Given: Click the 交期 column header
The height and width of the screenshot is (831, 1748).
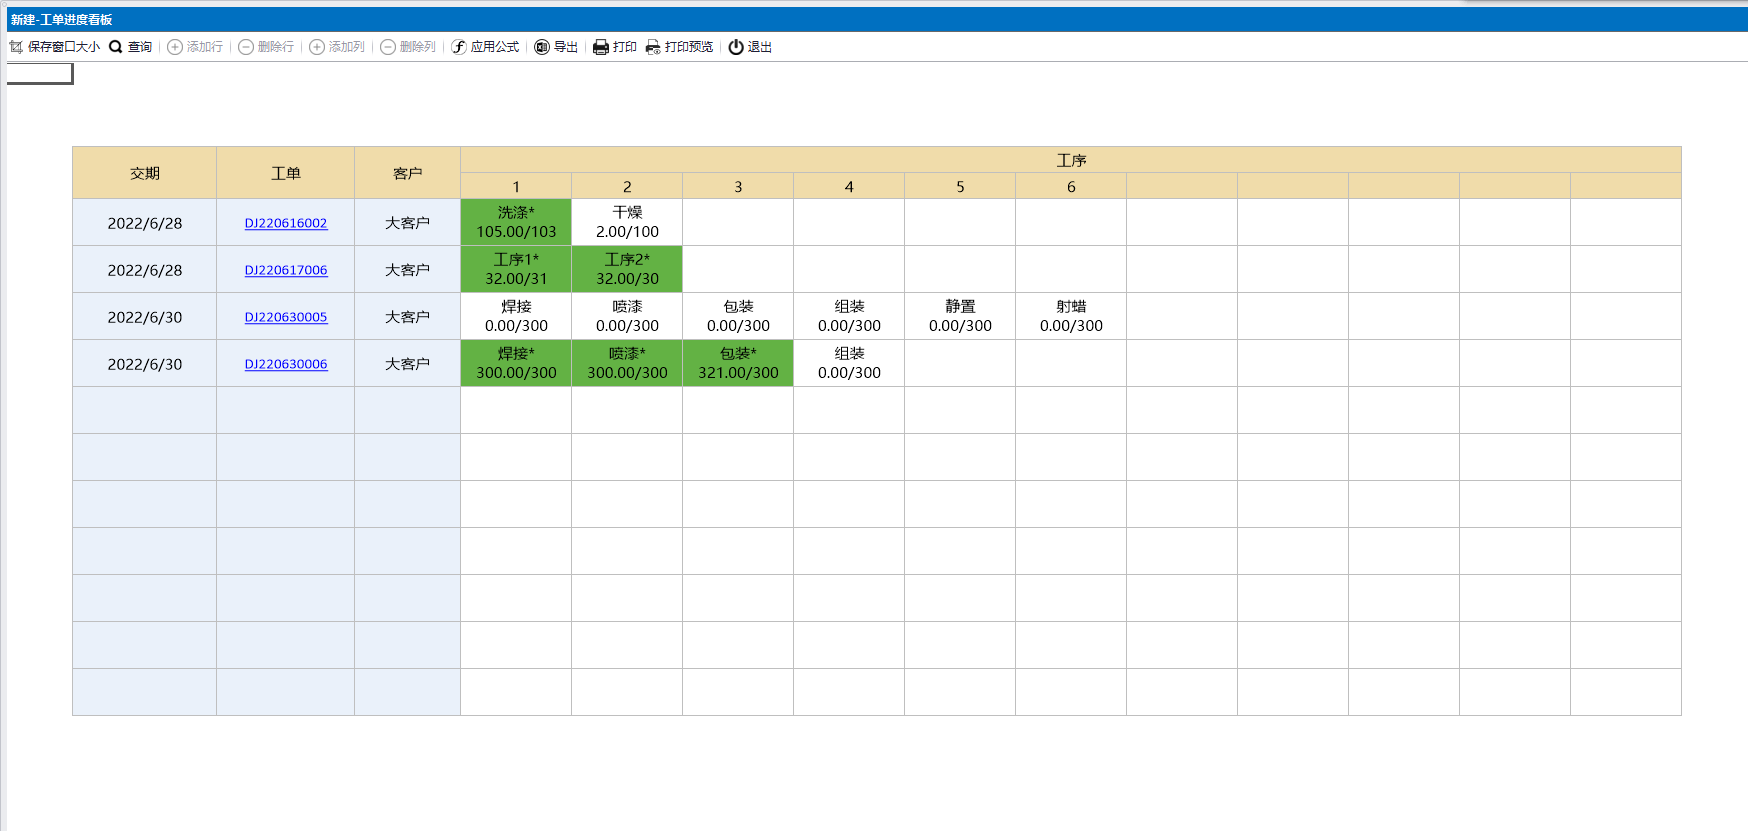Looking at the screenshot, I should coord(145,173).
